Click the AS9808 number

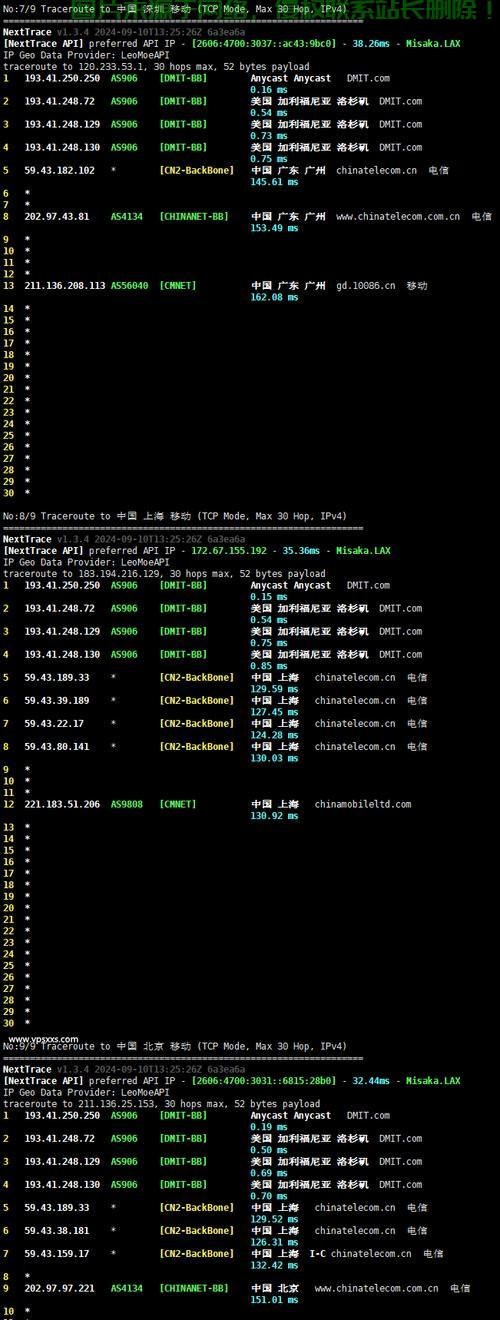click(127, 804)
